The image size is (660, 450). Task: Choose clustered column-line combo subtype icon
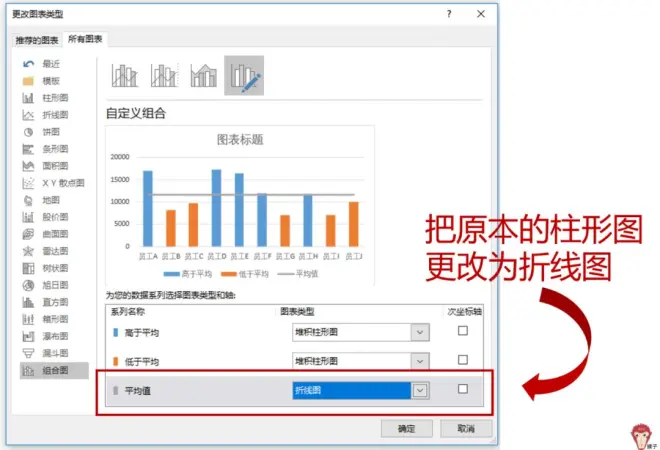[125, 76]
